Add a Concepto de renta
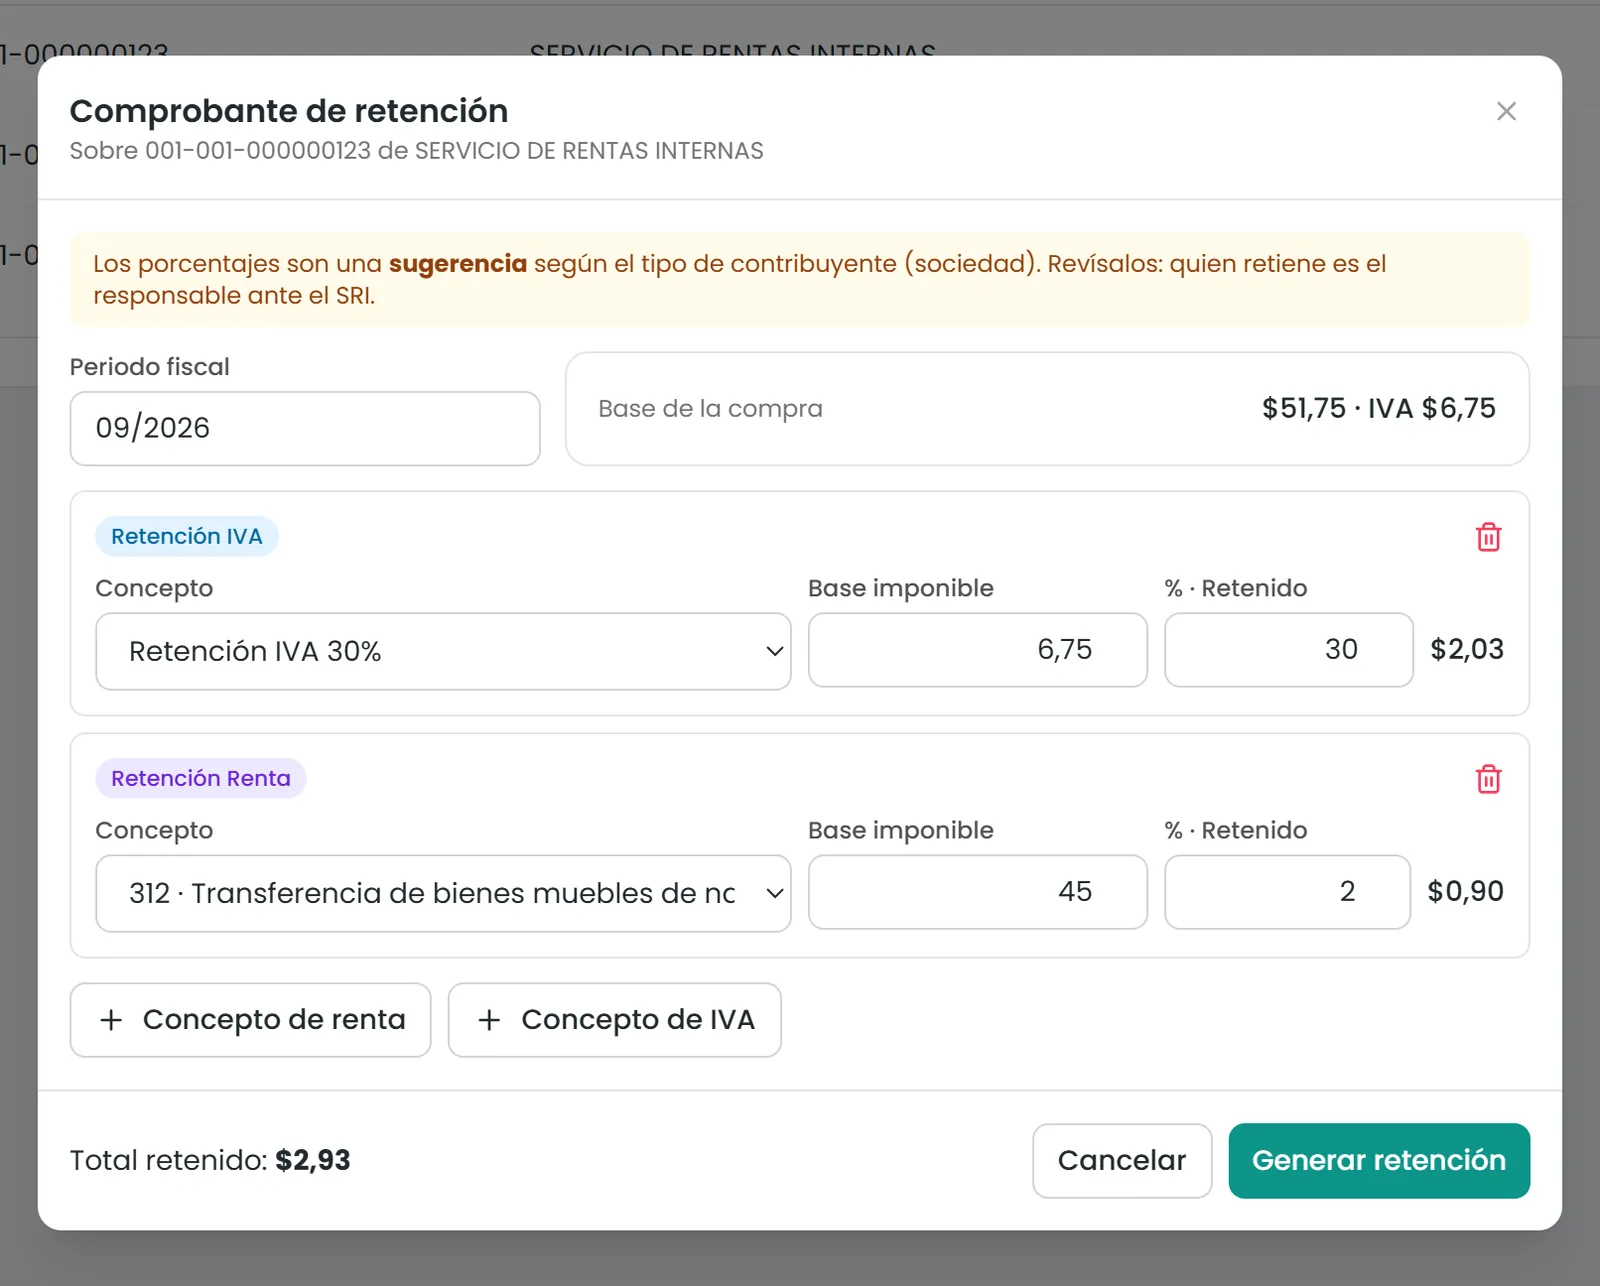Image resolution: width=1600 pixels, height=1286 pixels. tap(250, 1020)
